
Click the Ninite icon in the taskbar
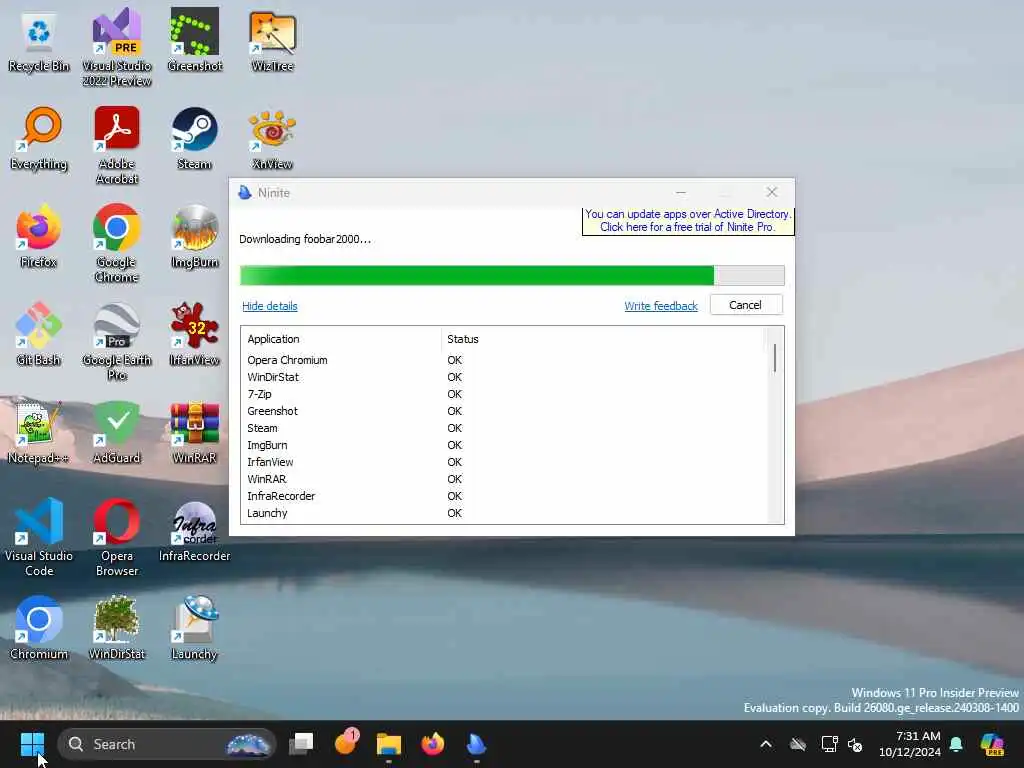point(476,744)
